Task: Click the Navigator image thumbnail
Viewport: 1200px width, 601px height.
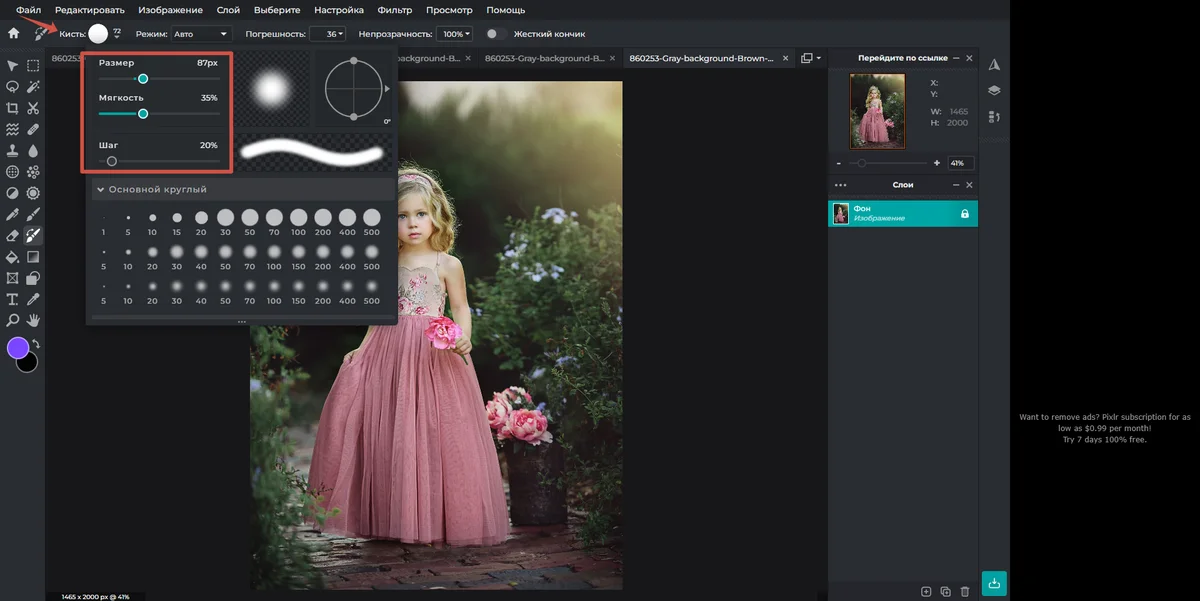Action: pos(877,111)
